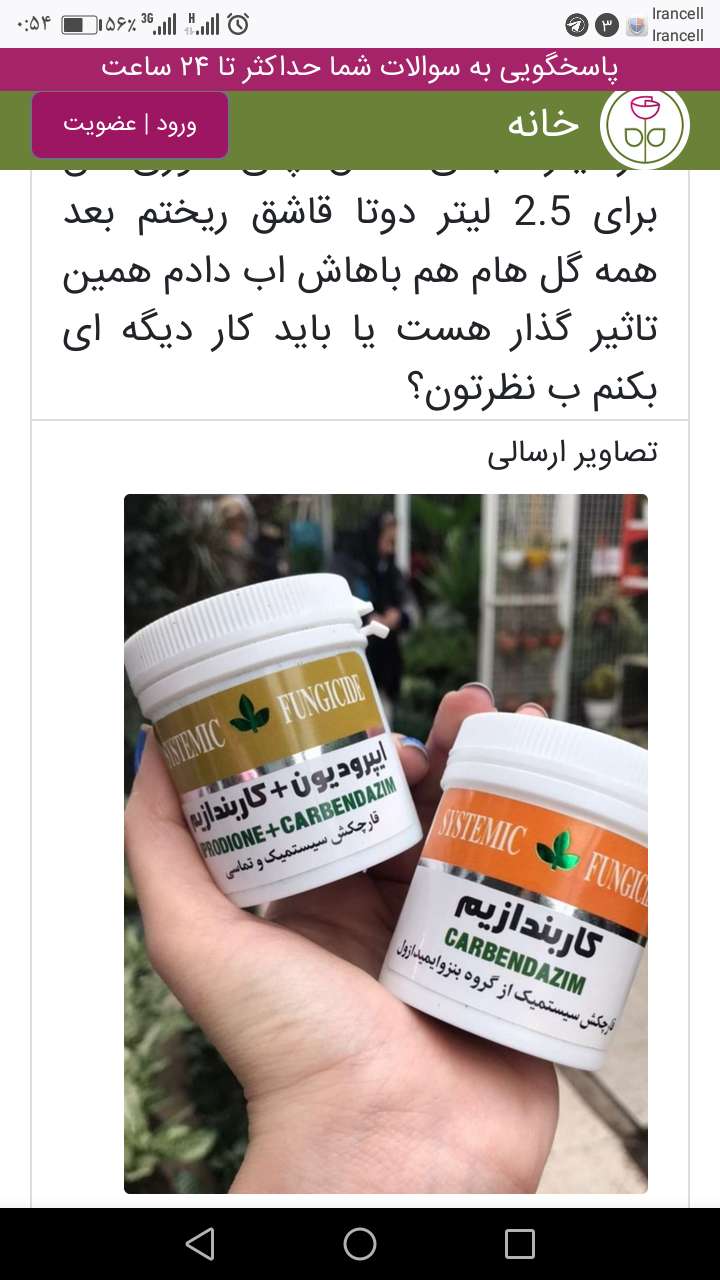
Task: Open the ورود | عضویت login button
Action: click(x=130, y=125)
